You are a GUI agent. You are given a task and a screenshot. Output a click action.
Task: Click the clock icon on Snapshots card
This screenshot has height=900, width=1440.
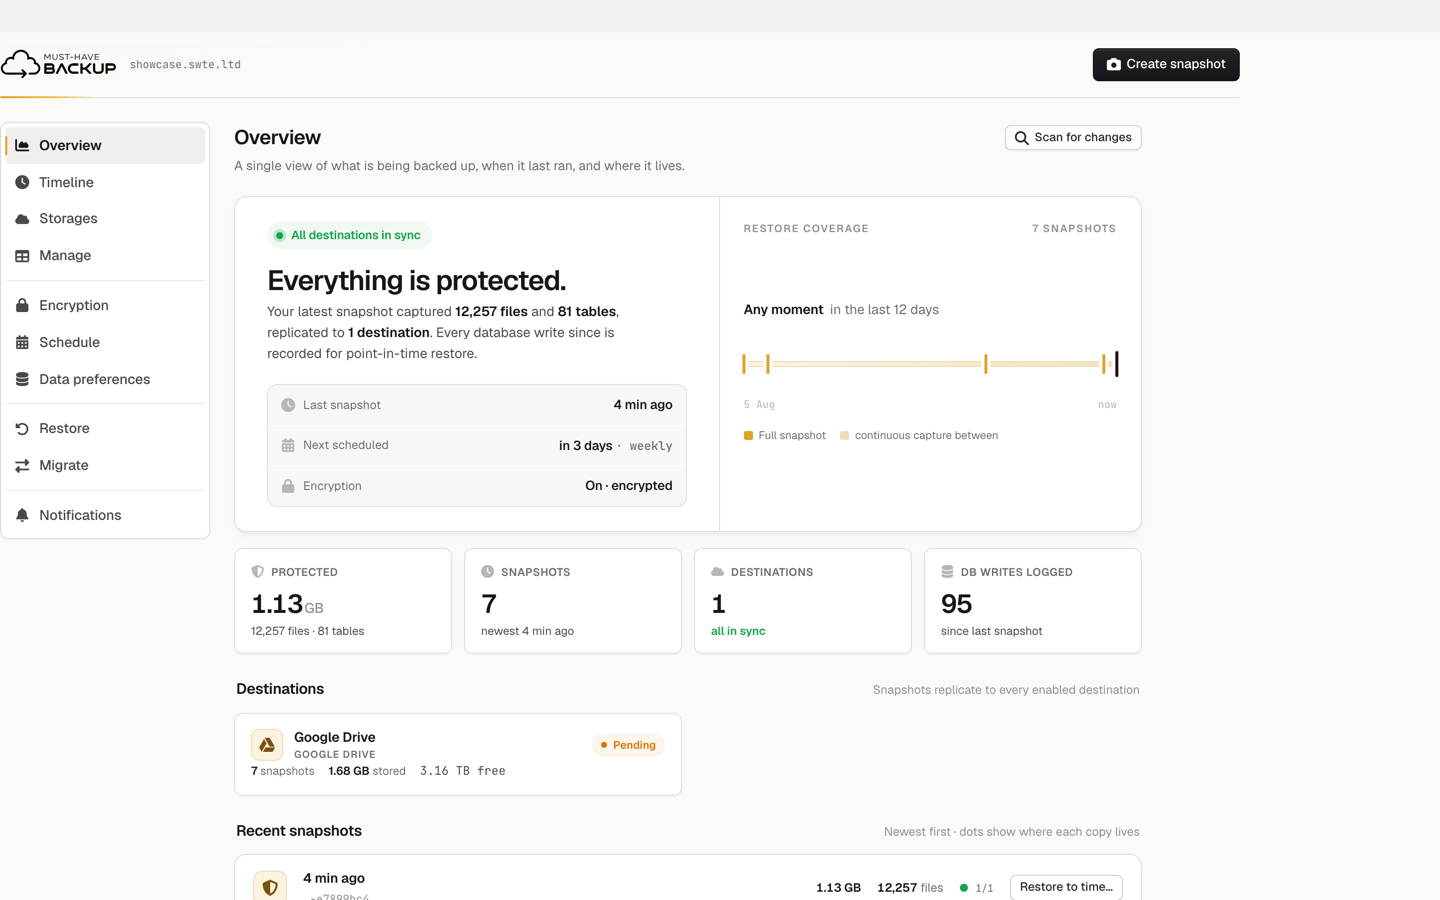(x=488, y=572)
